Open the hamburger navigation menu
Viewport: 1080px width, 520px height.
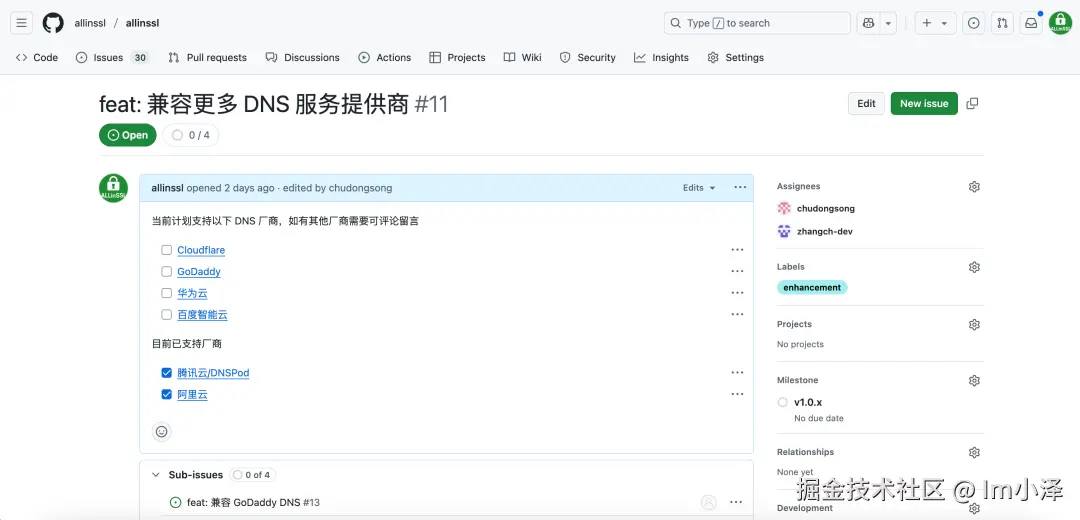[x=21, y=23]
